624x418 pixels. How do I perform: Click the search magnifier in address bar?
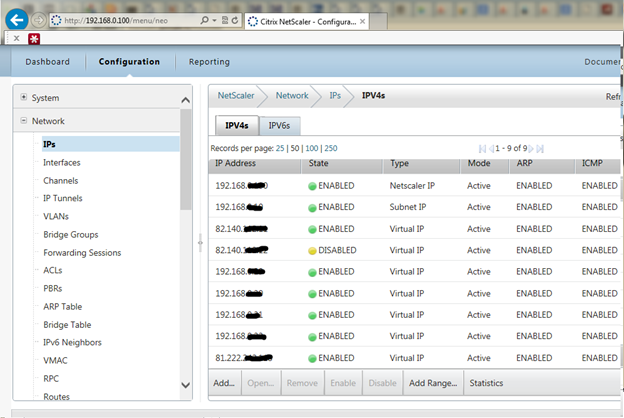(204, 20)
